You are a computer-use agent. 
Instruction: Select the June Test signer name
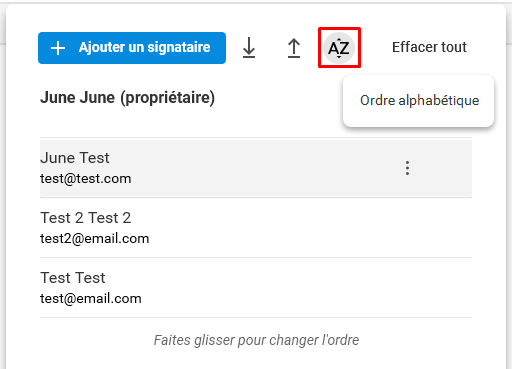coord(75,158)
